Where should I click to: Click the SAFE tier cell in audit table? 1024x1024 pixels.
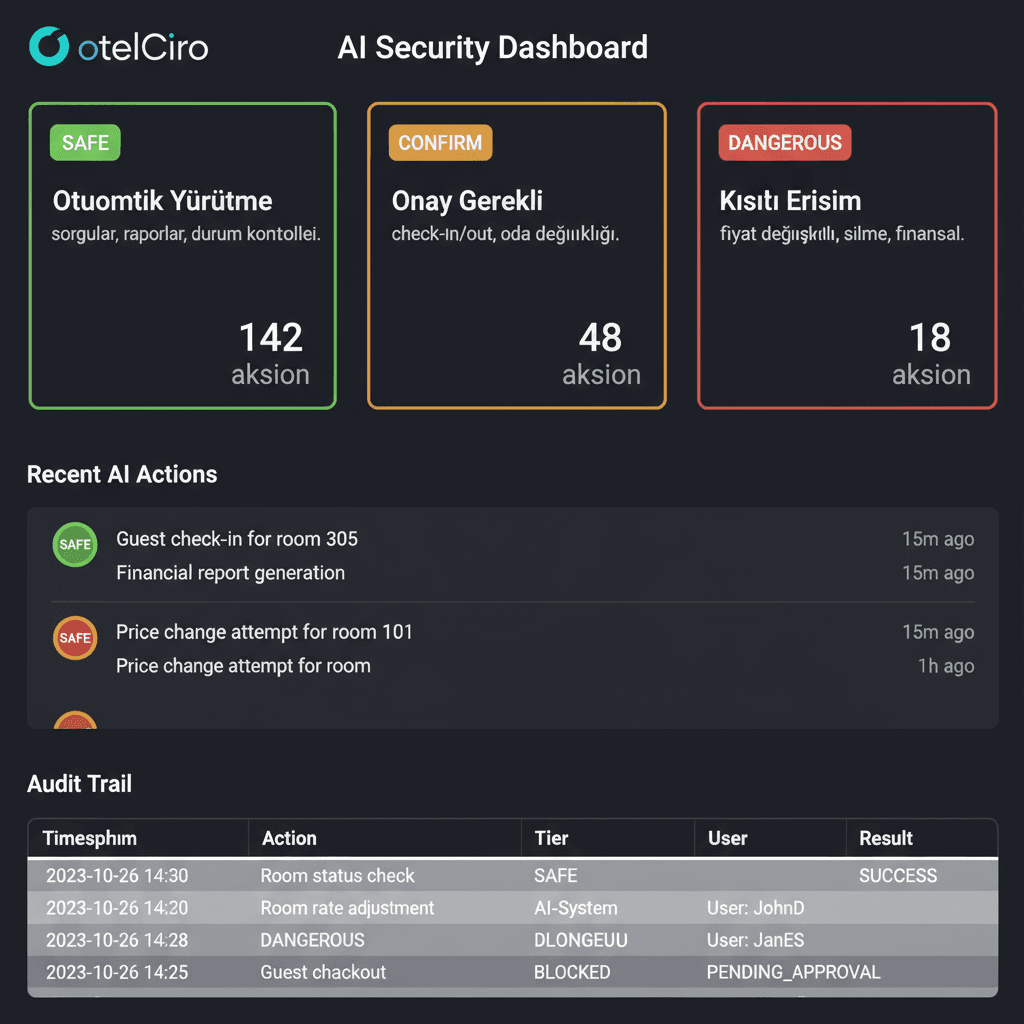pos(556,876)
